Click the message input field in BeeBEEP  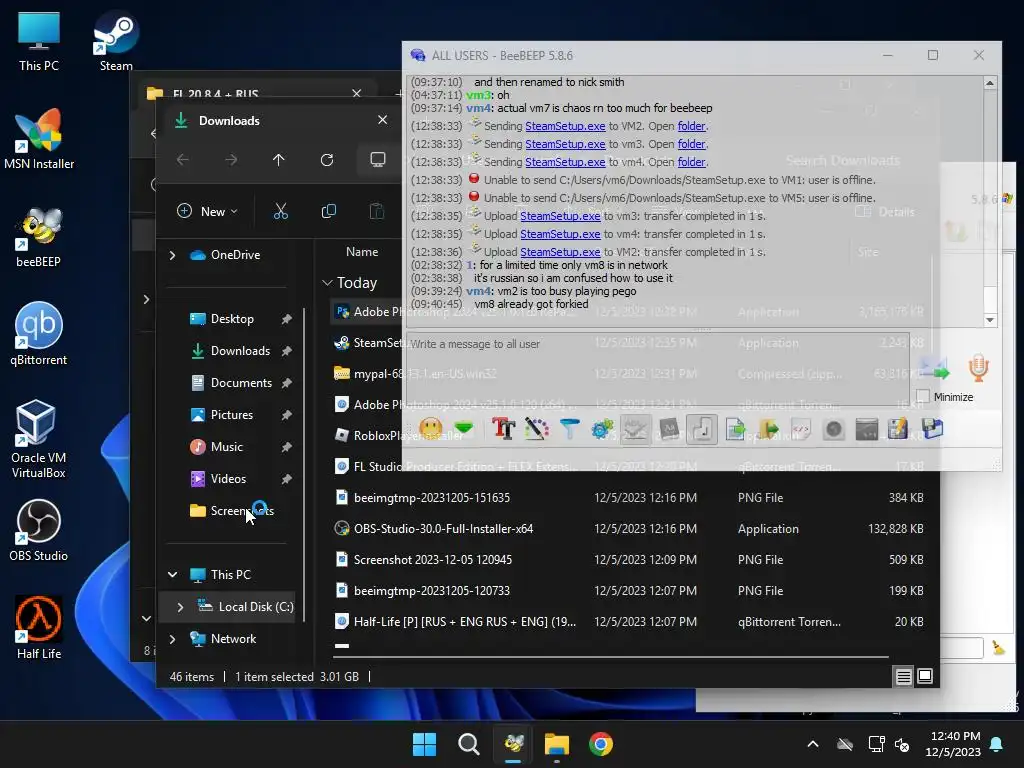658,369
